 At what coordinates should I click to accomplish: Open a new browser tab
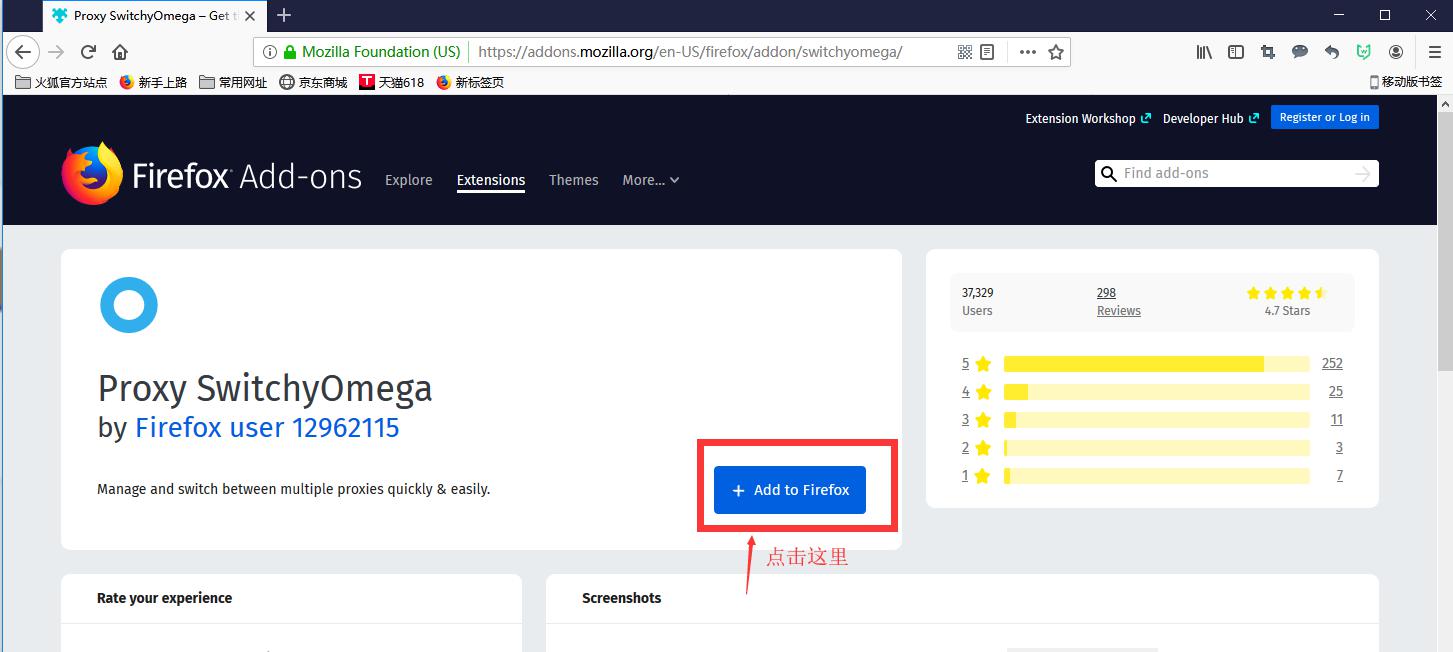pyautogui.click(x=284, y=15)
